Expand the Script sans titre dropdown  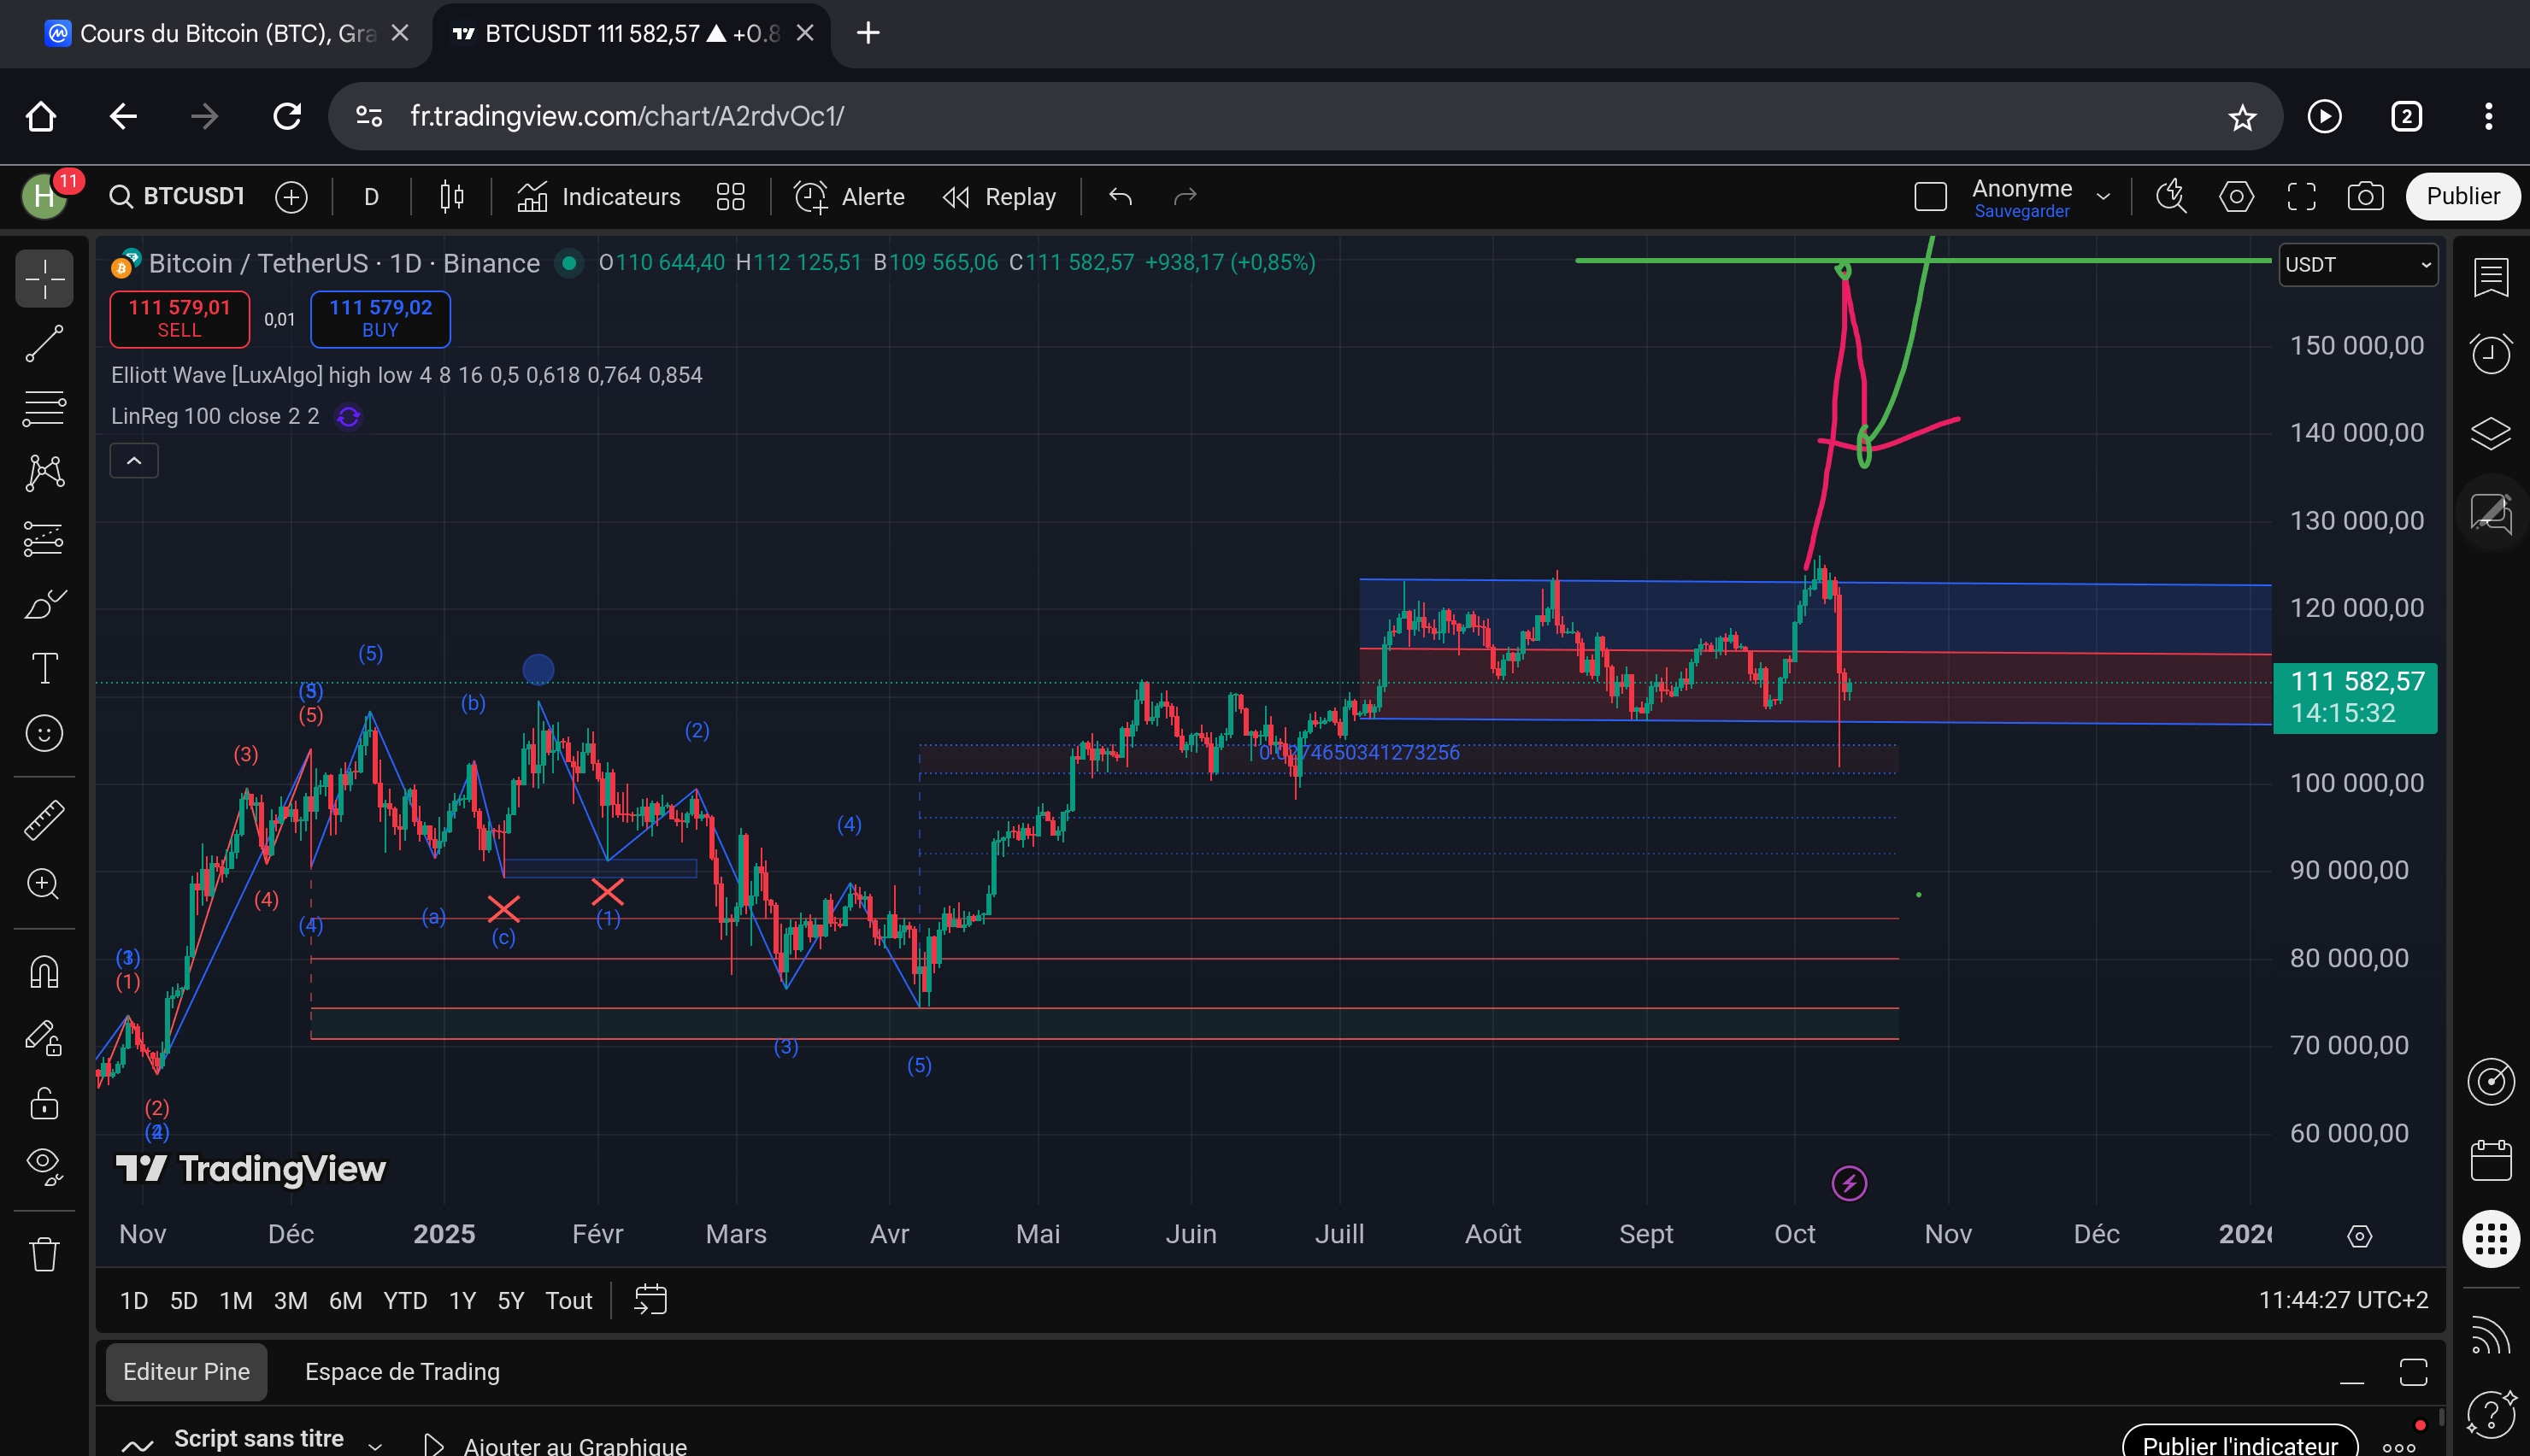[x=375, y=1444]
